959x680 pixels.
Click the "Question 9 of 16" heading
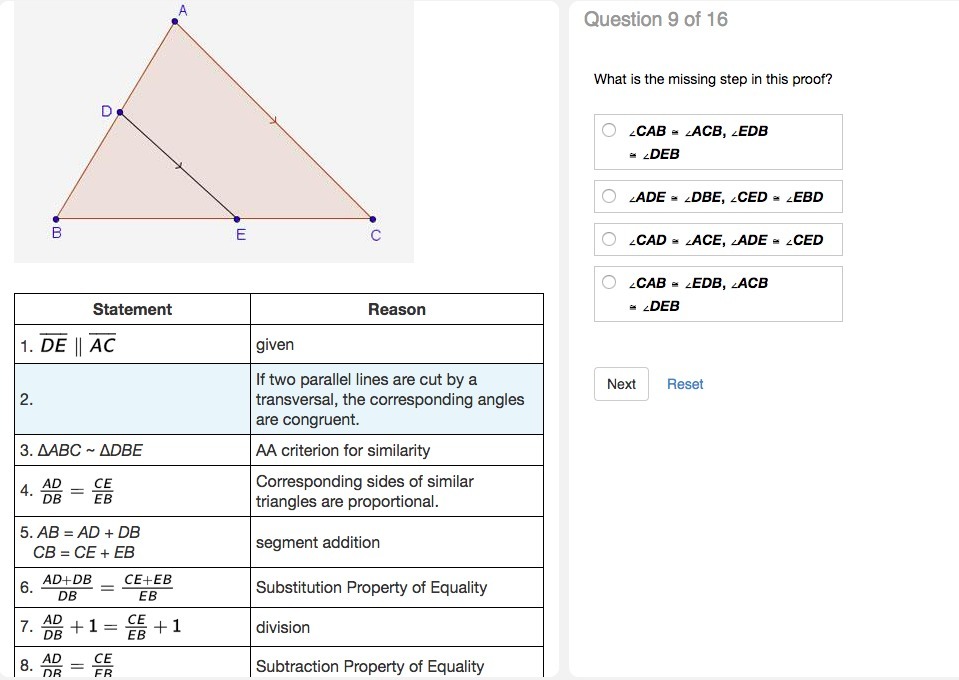[656, 20]
